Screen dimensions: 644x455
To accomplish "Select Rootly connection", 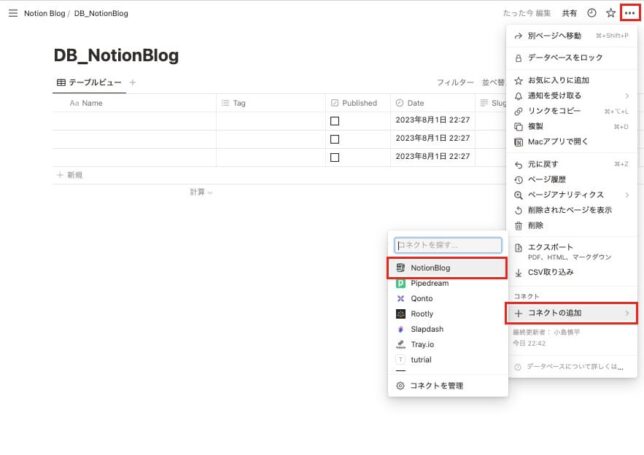I will click(x=447, y=314).
